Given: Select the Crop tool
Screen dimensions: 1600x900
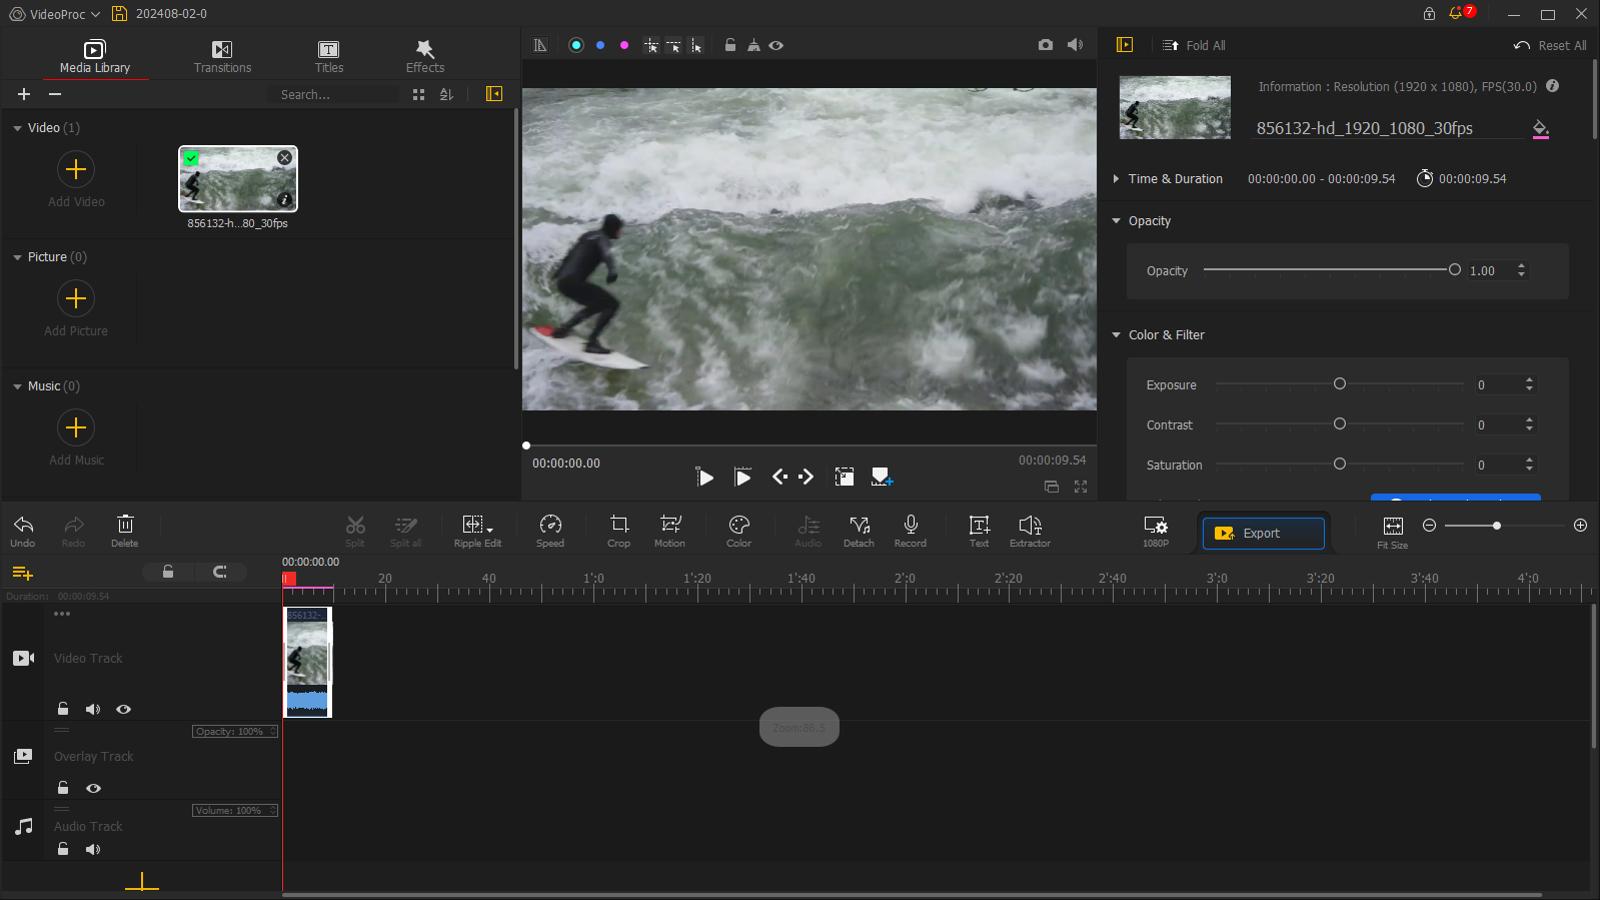Looking at the screenshot, I should point(618,528).
